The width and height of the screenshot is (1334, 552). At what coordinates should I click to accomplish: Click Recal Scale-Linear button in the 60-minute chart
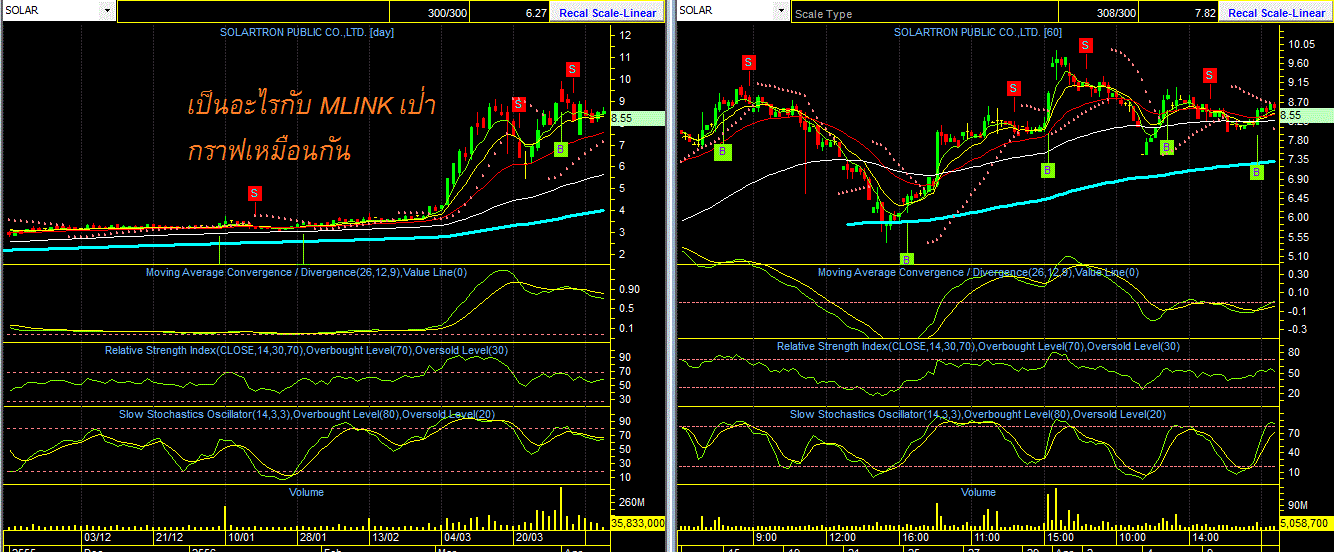coord(1275,12)
